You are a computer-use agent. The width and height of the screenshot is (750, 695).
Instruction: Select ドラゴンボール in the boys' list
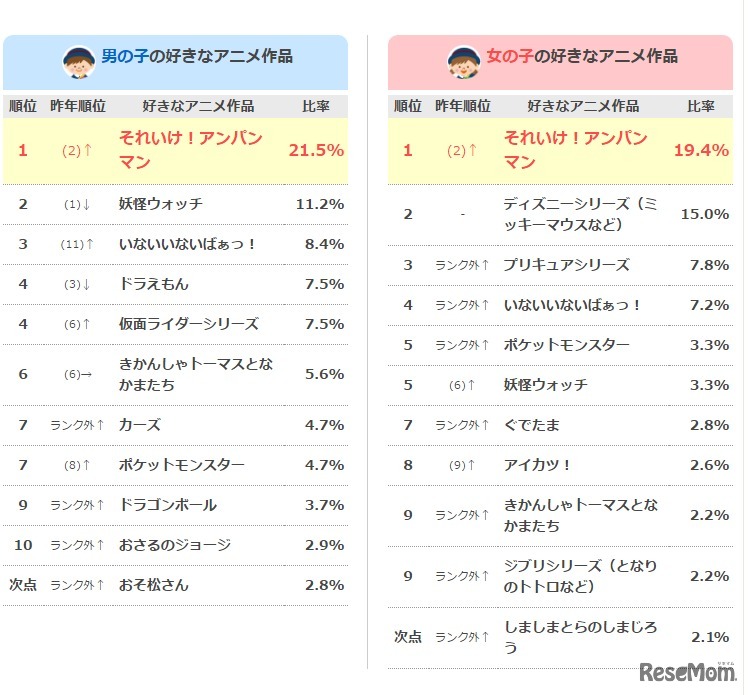click(167, 505)
